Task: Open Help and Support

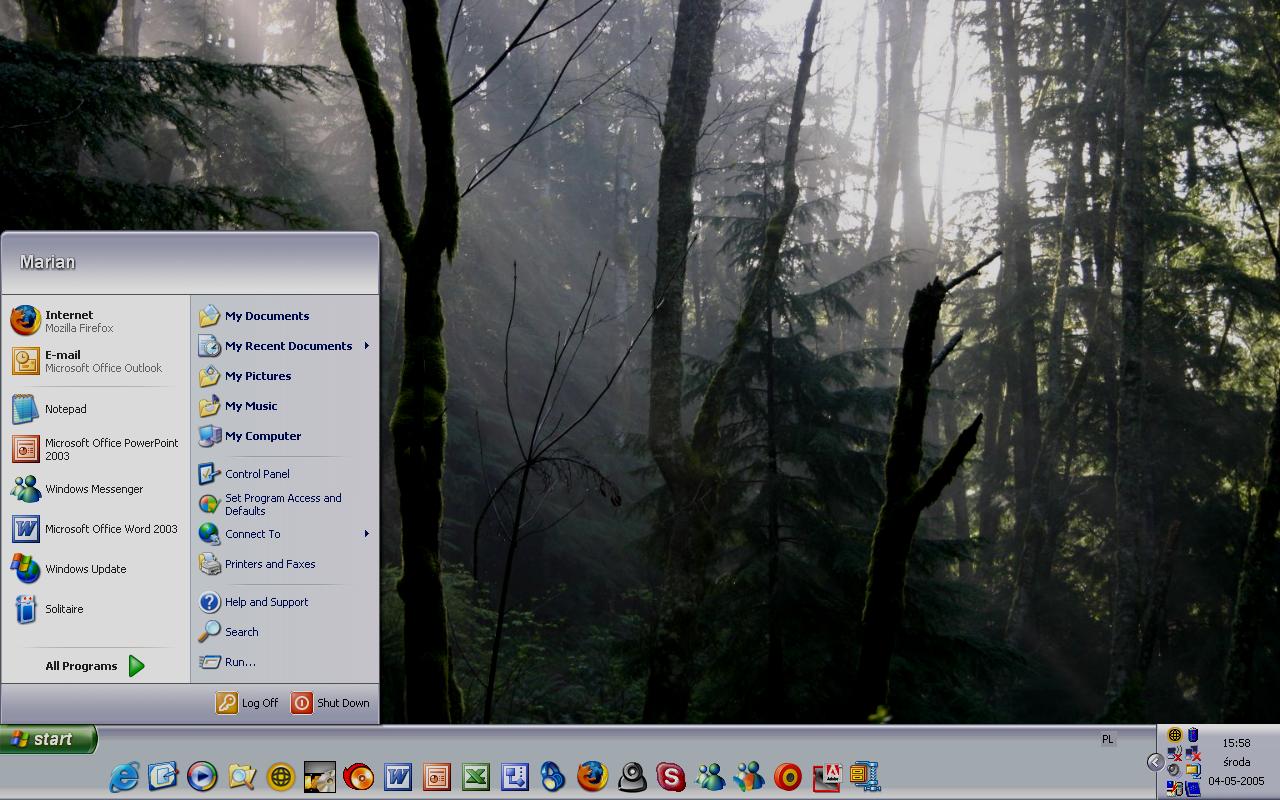Action: [x=284, y=602]
